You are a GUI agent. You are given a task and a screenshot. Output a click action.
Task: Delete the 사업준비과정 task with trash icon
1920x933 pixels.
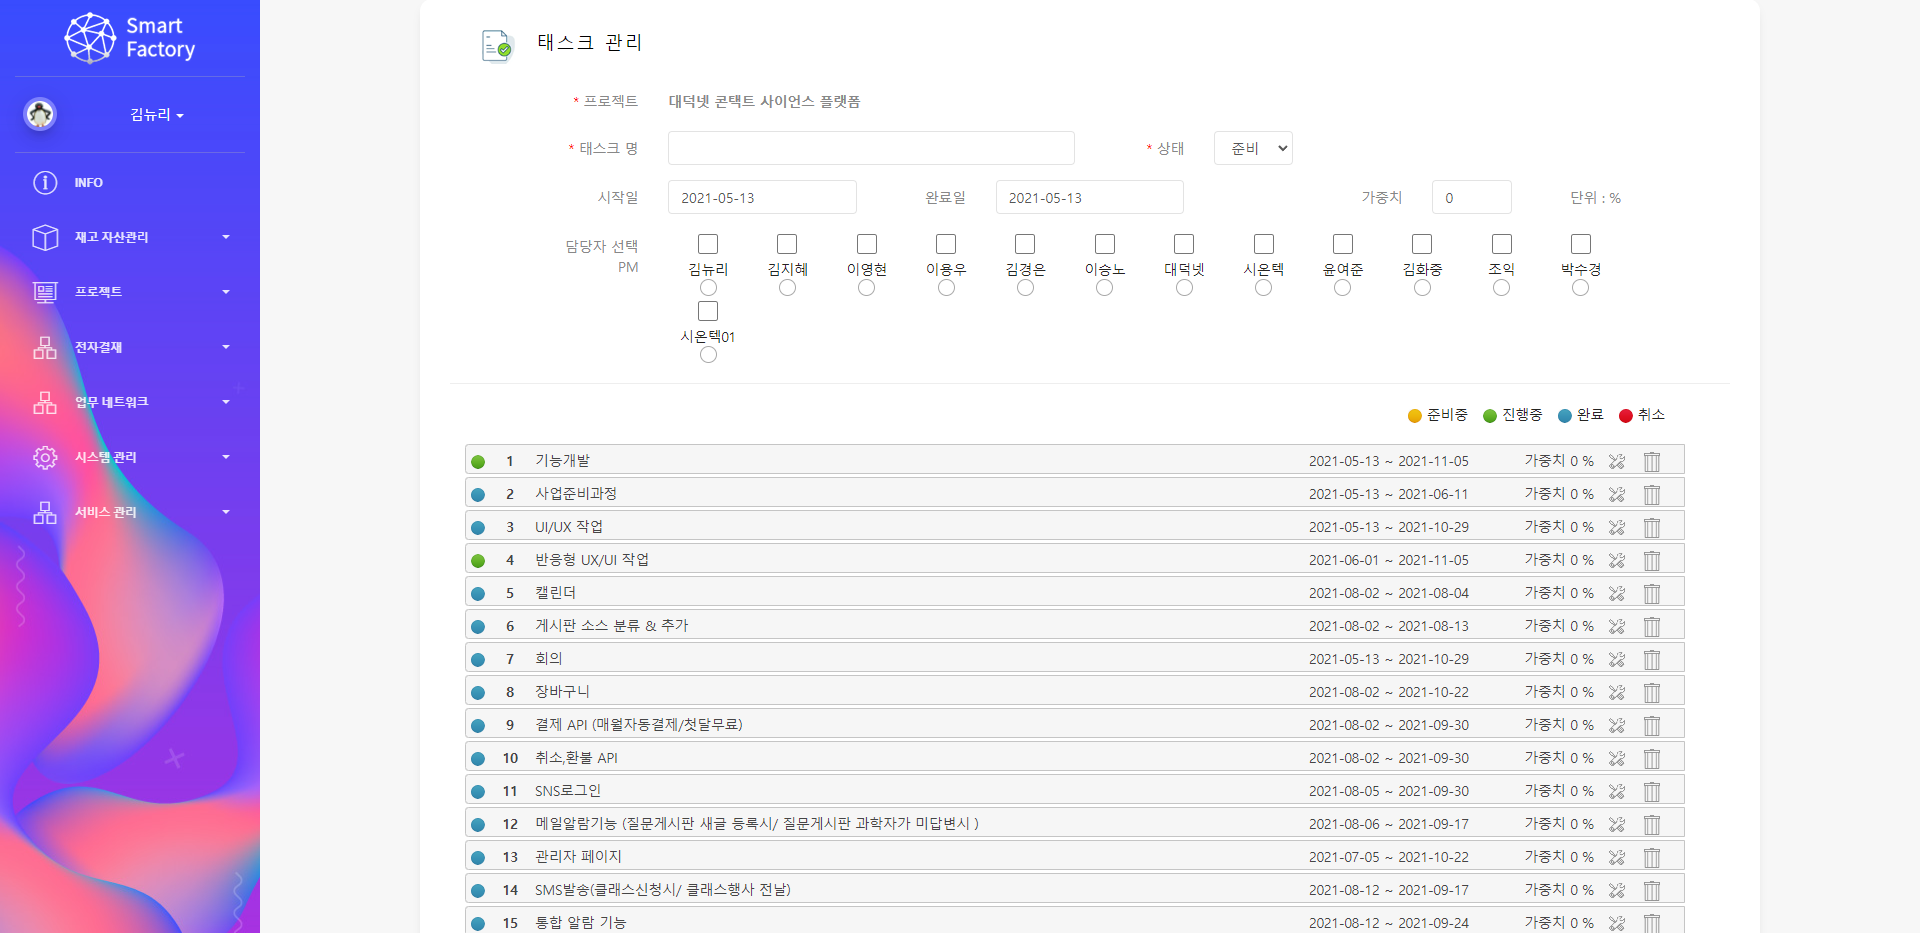coord(1652,494)
